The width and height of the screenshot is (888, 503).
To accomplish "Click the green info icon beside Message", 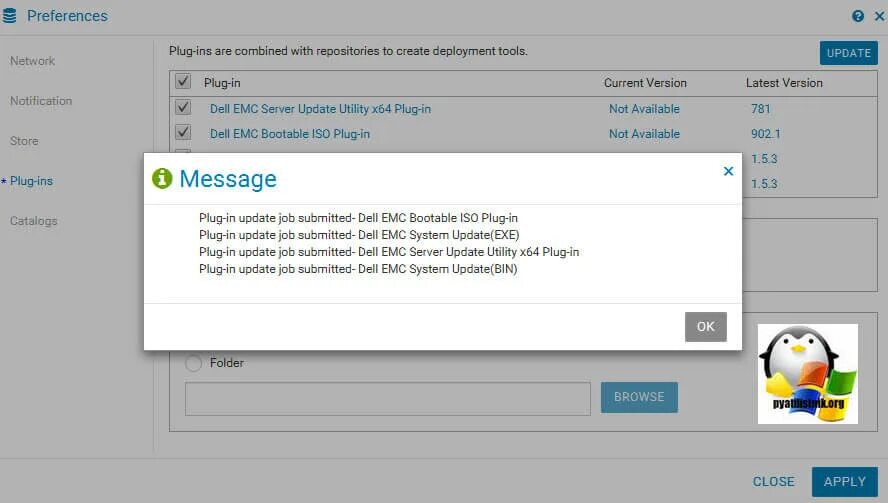I will click(x=162, y=178).
